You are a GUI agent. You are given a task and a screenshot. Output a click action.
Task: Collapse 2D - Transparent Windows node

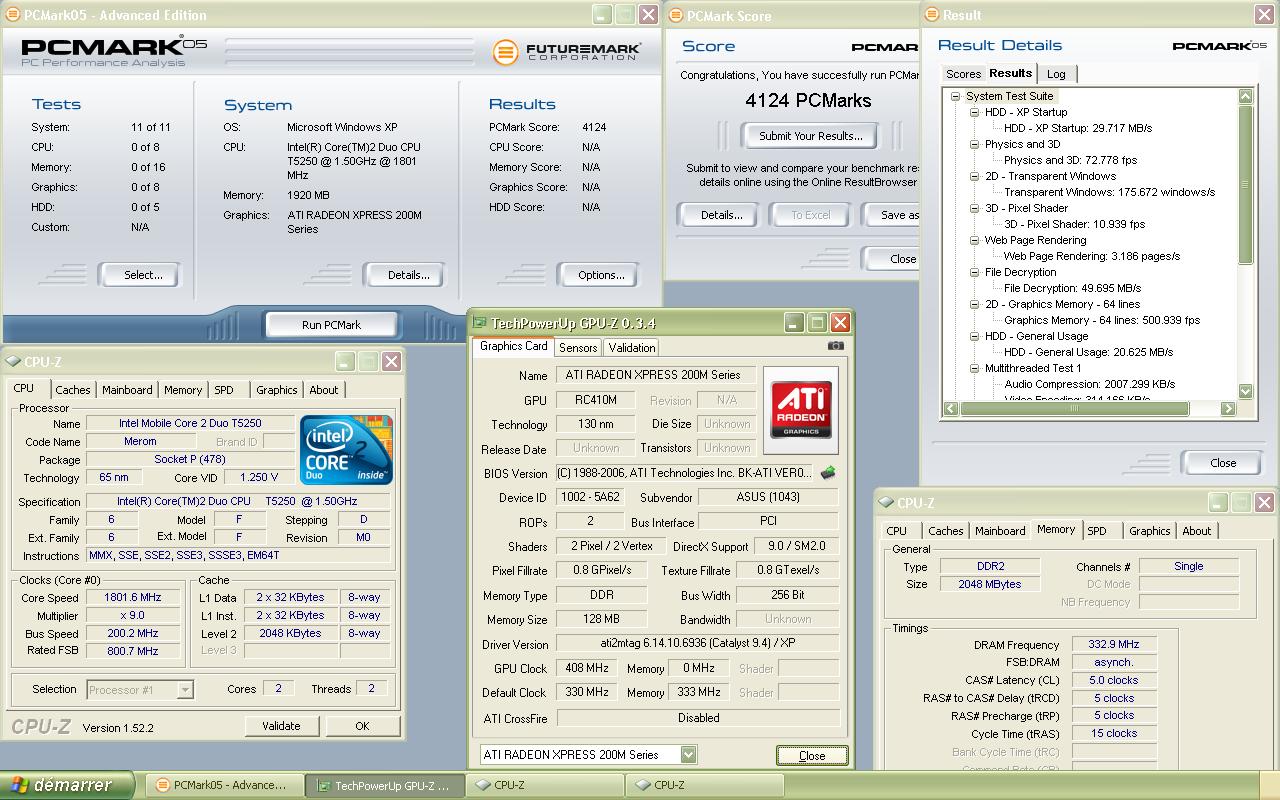975,176
